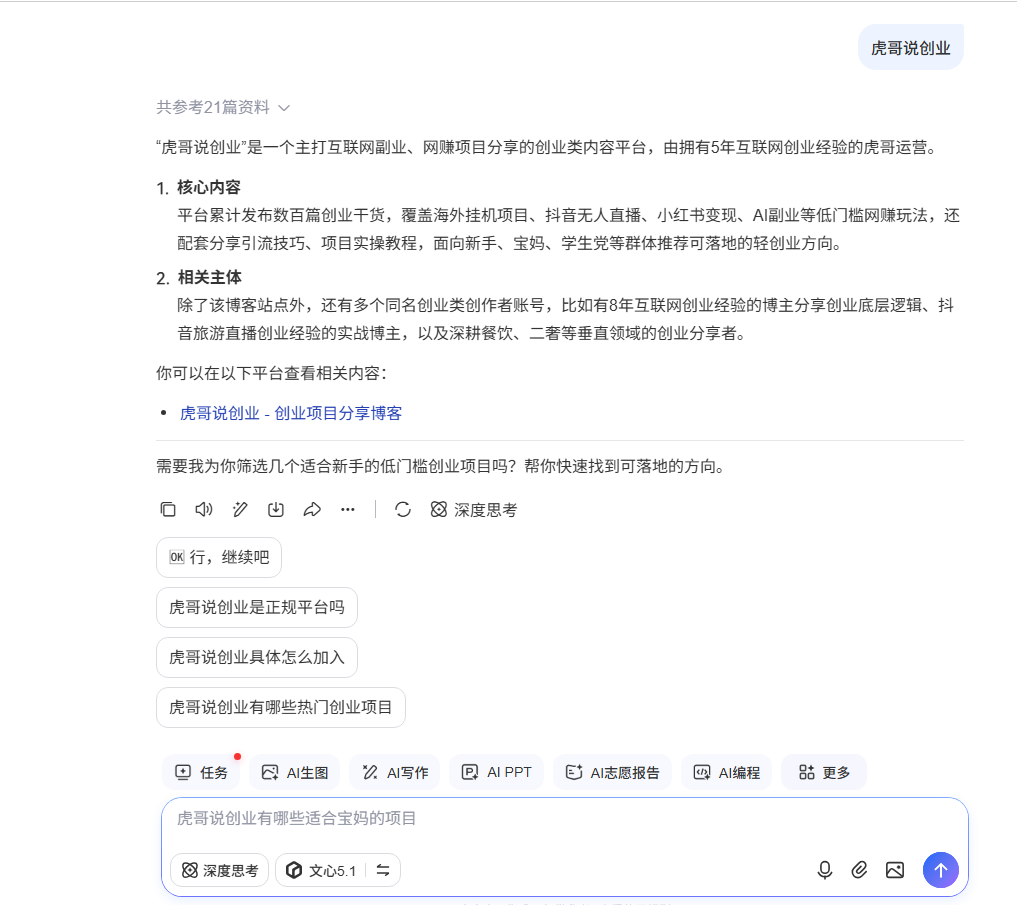Send the message with the arrow button
The width and height of the screenshot is (1017, 905).
(x=940, y=870)
